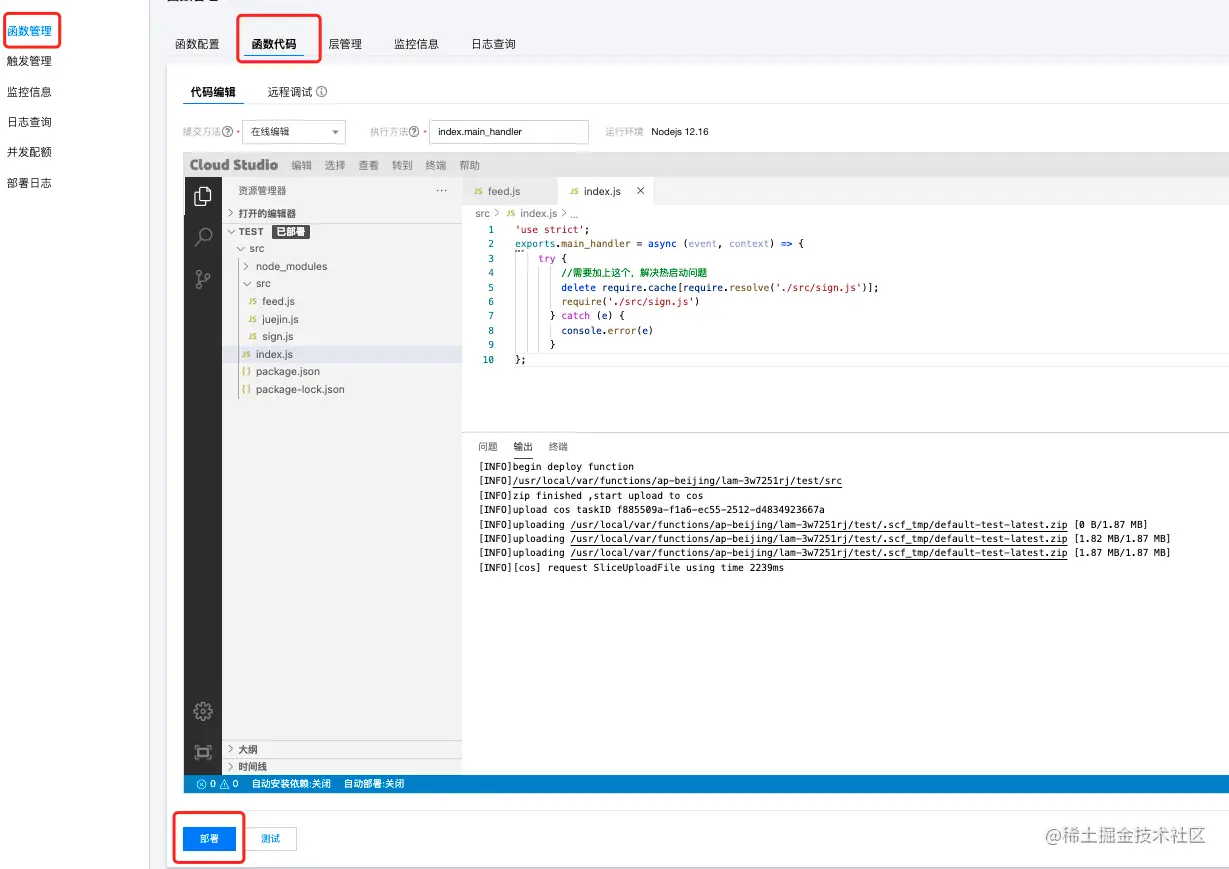Click the test/src path link in output log
Screen dimensions: 1229x869
(x=677, y=481)
